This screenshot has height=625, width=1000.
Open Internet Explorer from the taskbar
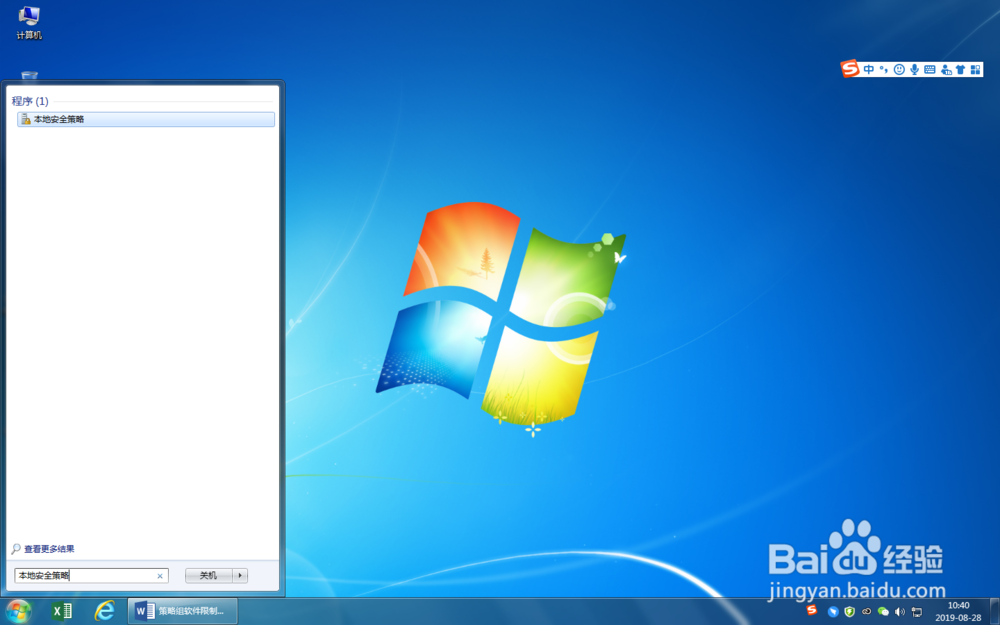104,611
